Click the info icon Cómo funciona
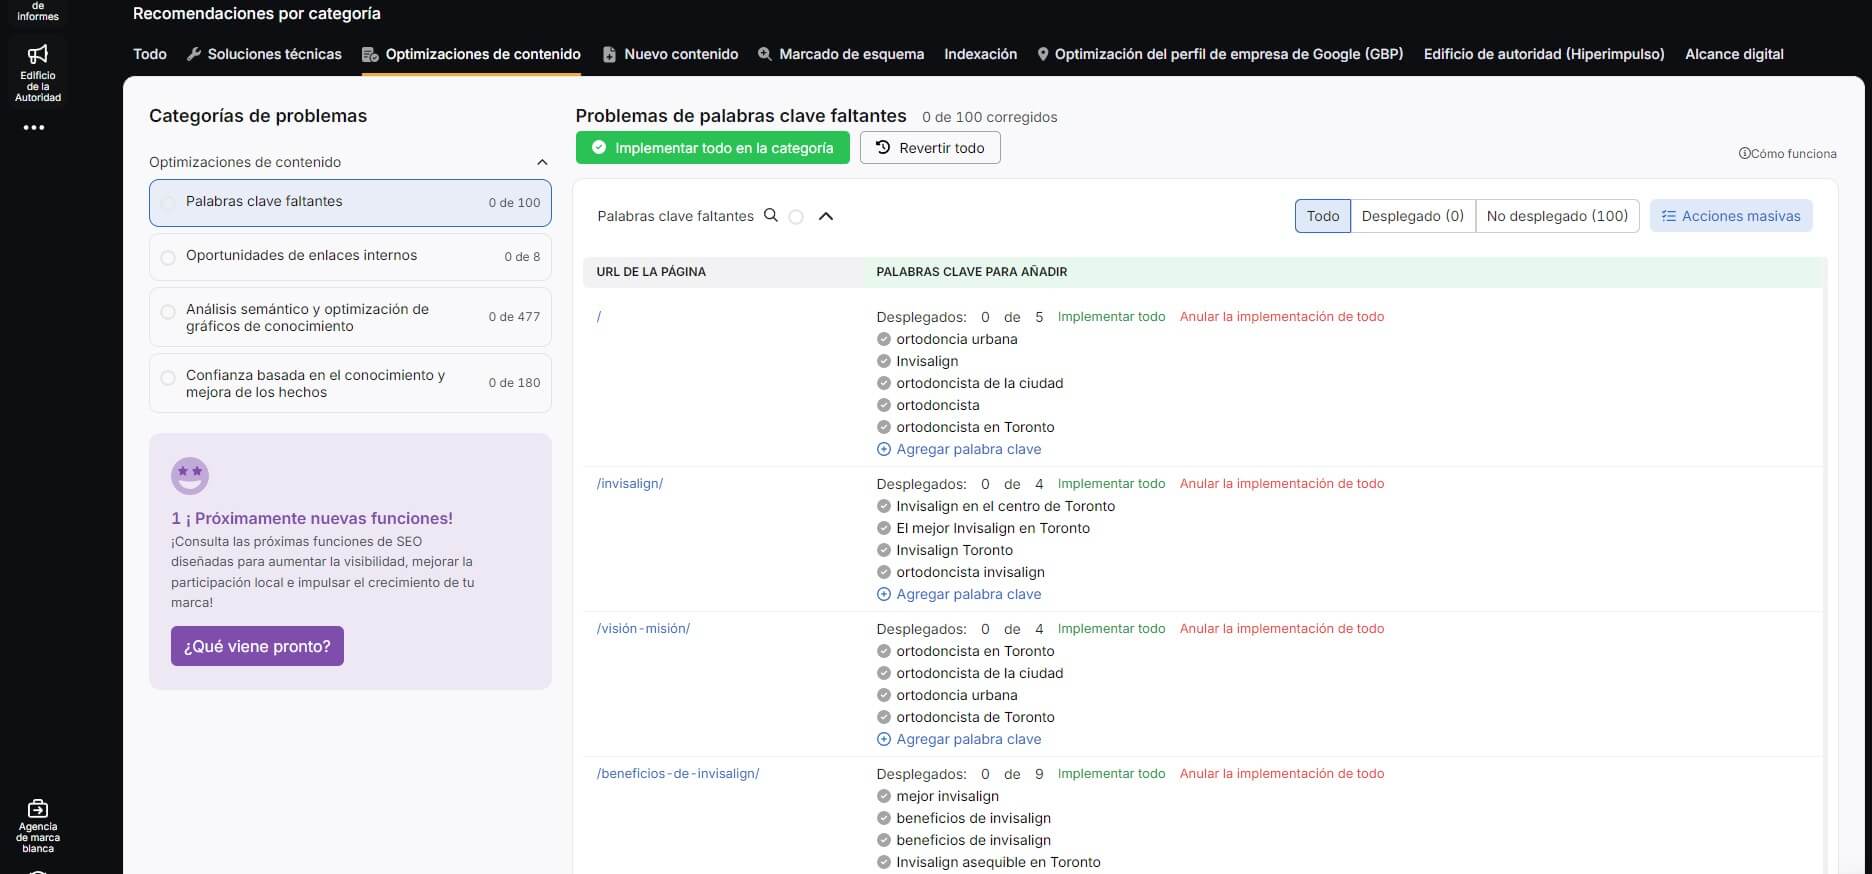Viewport: 1872px width, 874px height. [x=1744, y=153]
